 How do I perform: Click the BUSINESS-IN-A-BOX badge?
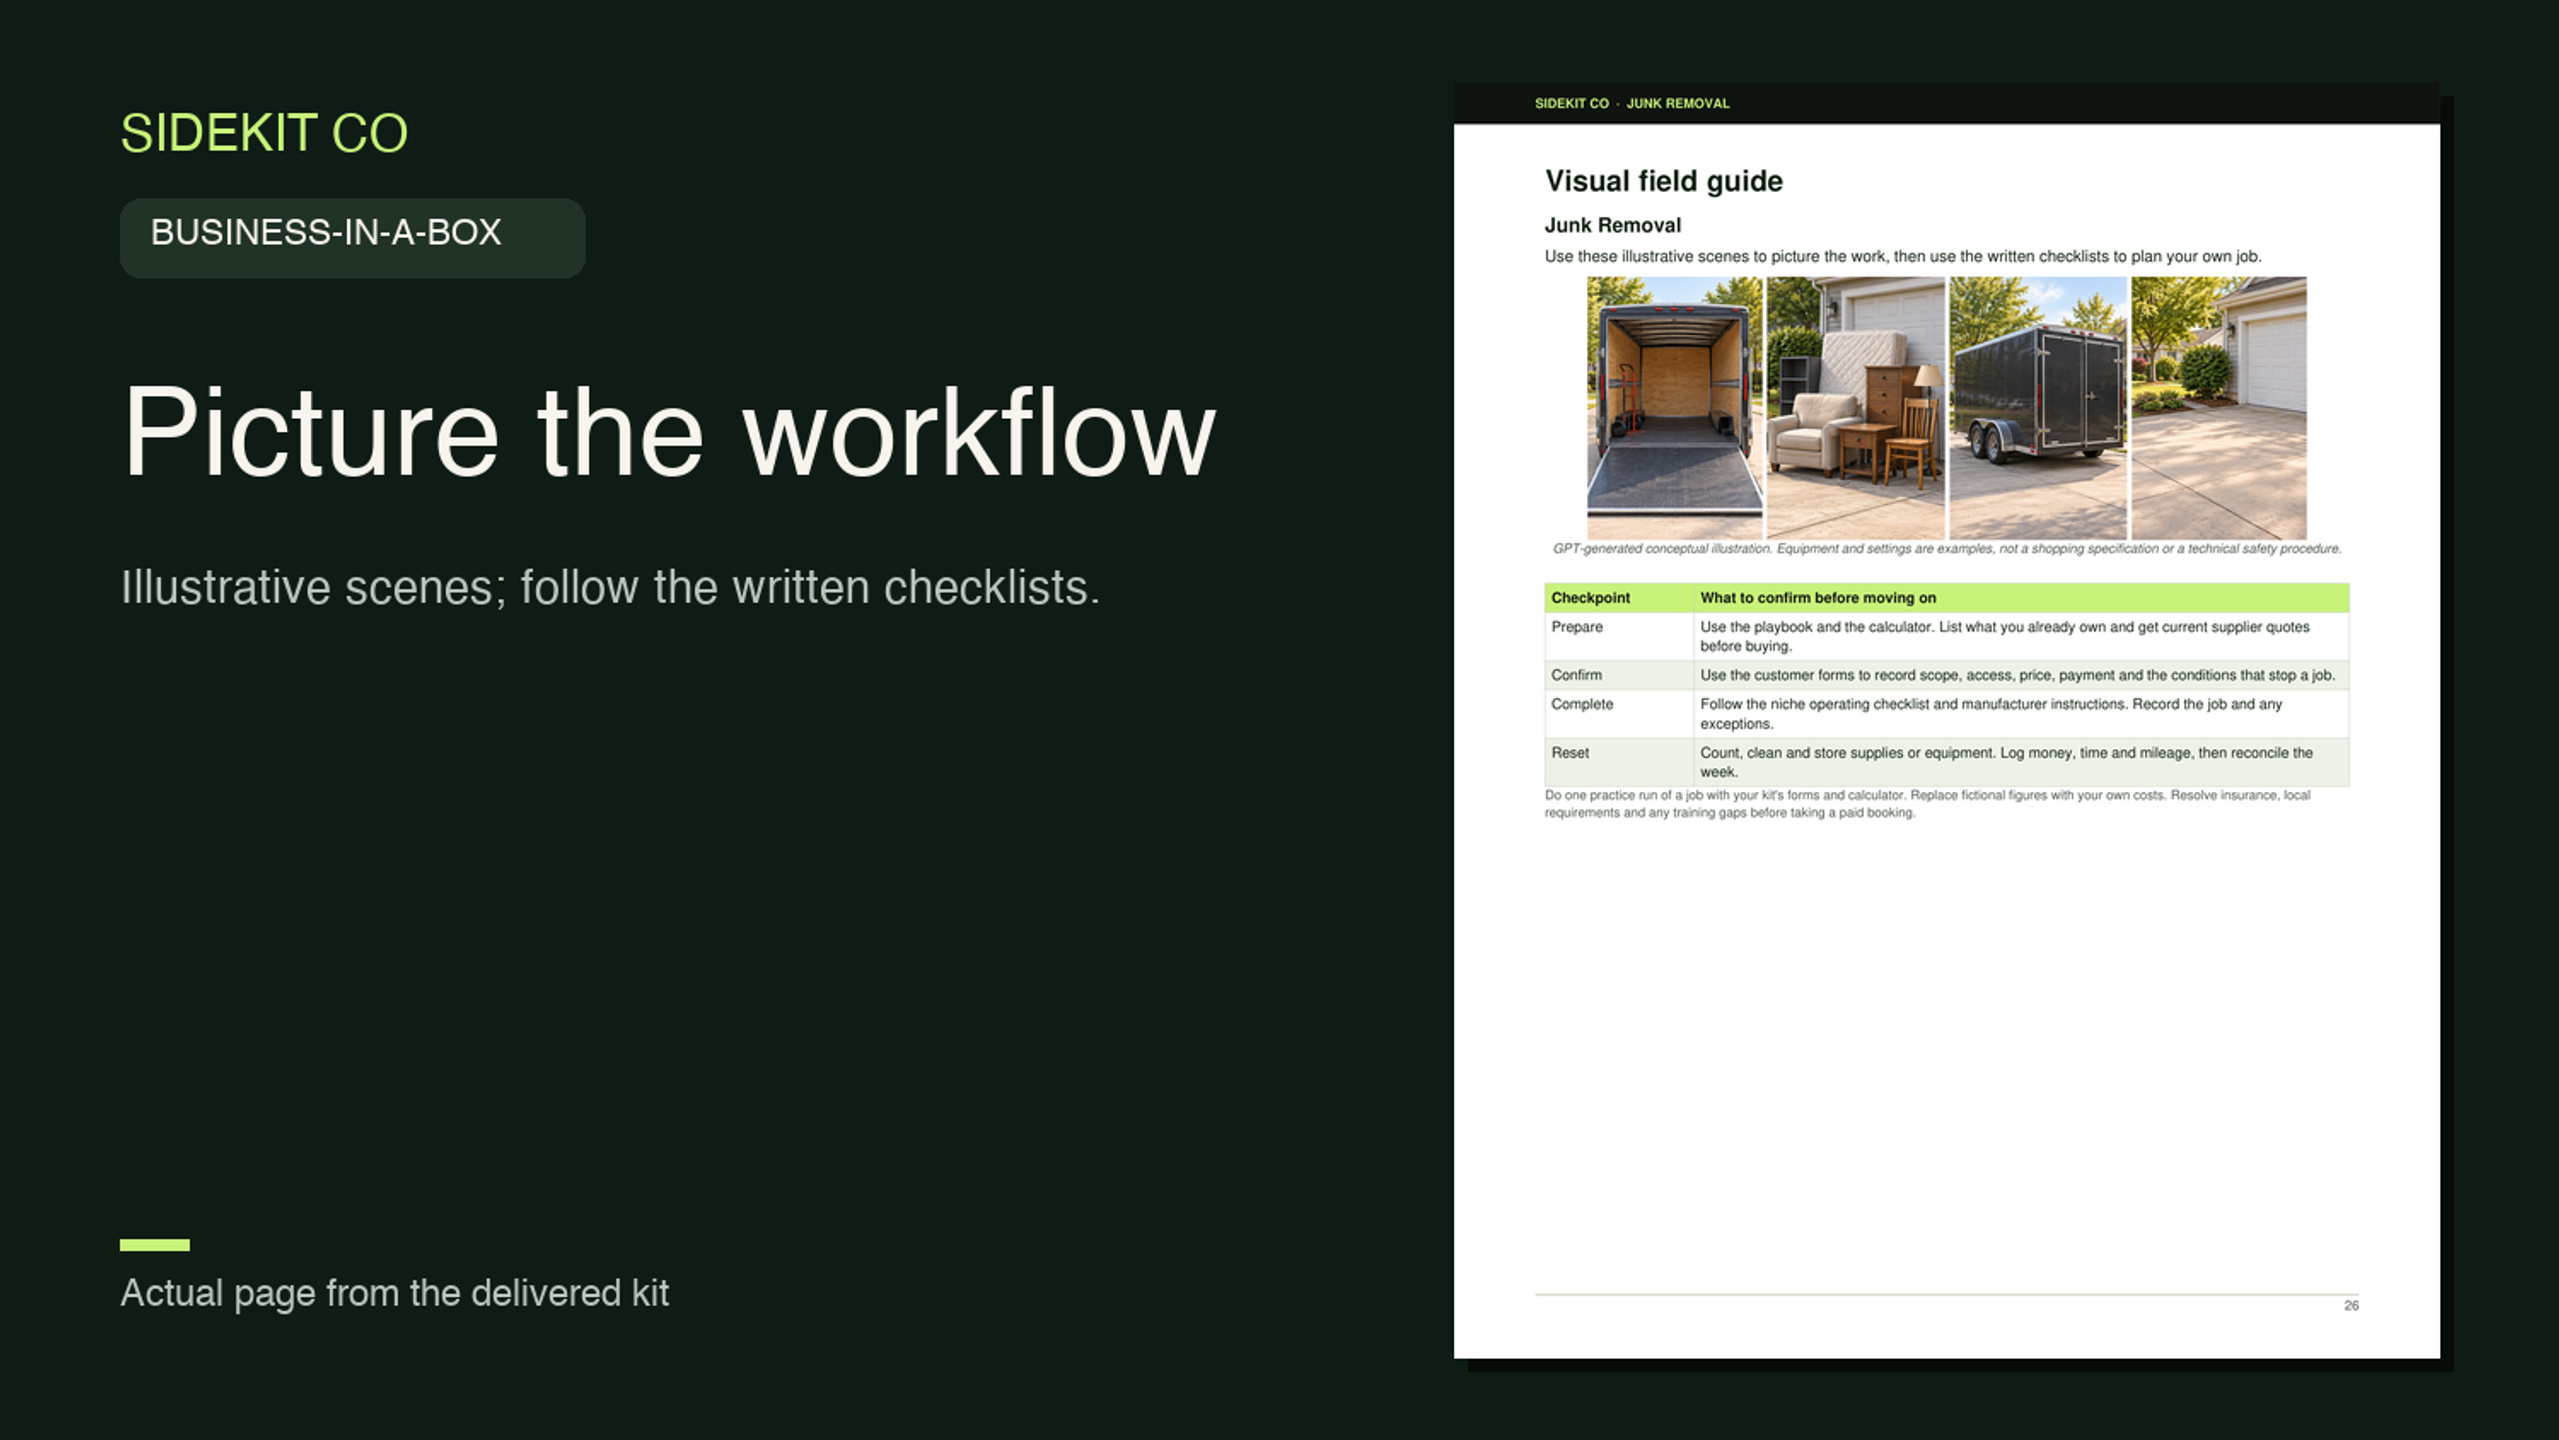[x=352, y=237]
